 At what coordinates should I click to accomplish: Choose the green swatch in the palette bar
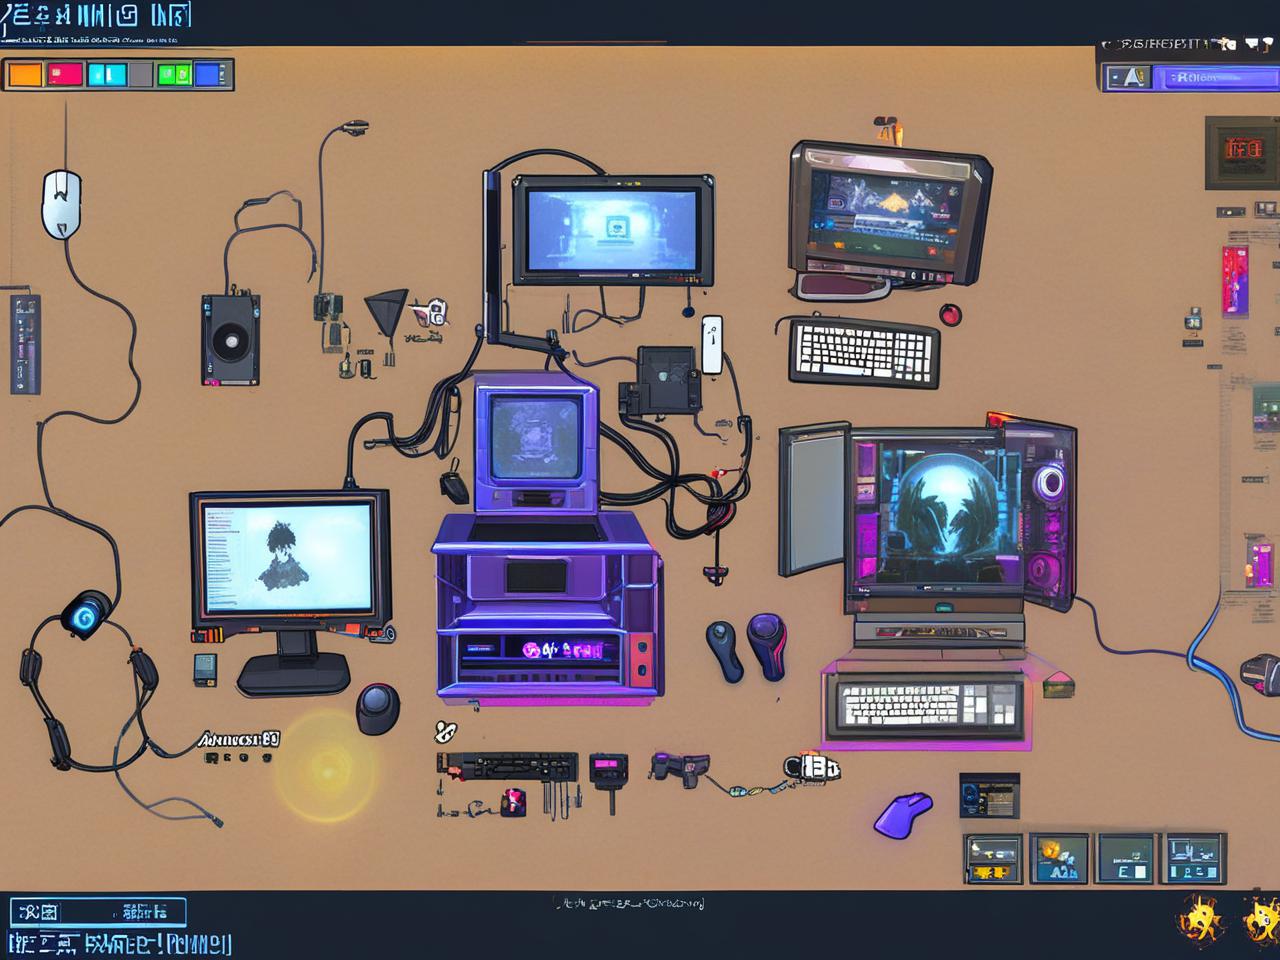[173, 75]
